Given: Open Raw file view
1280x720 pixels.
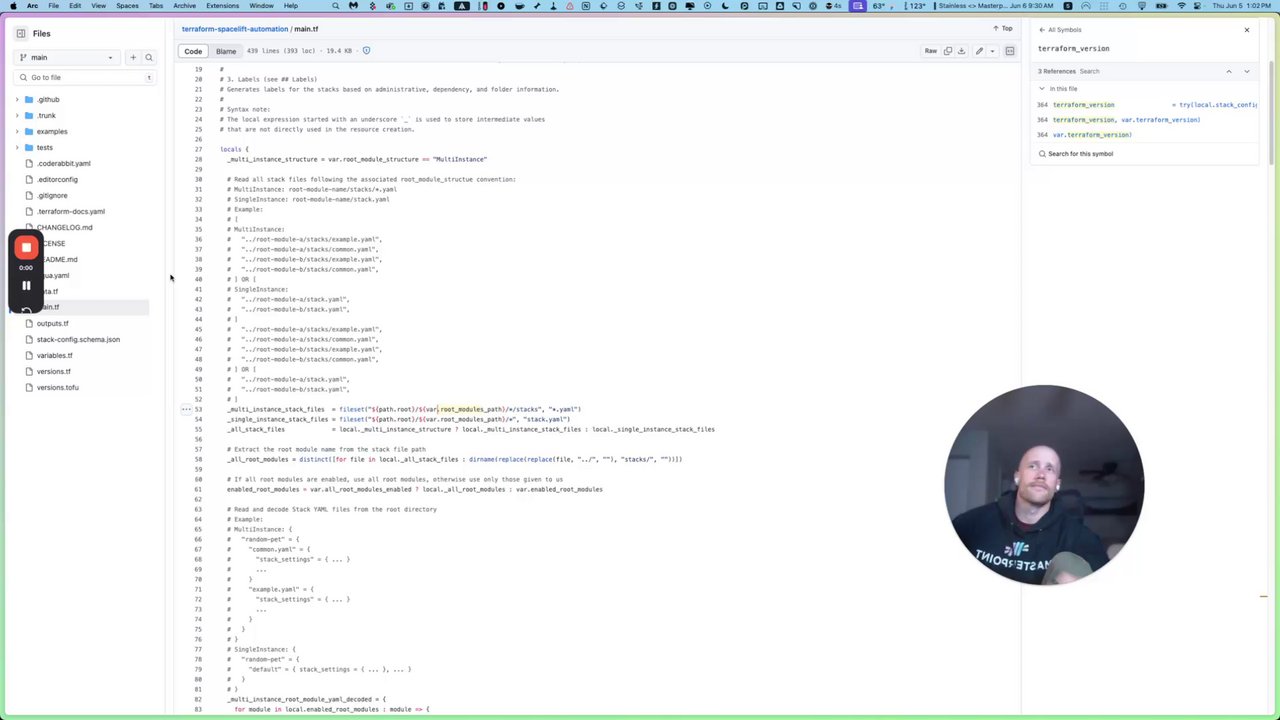Looking at the screenshot, I should click(x=931, y=51).
